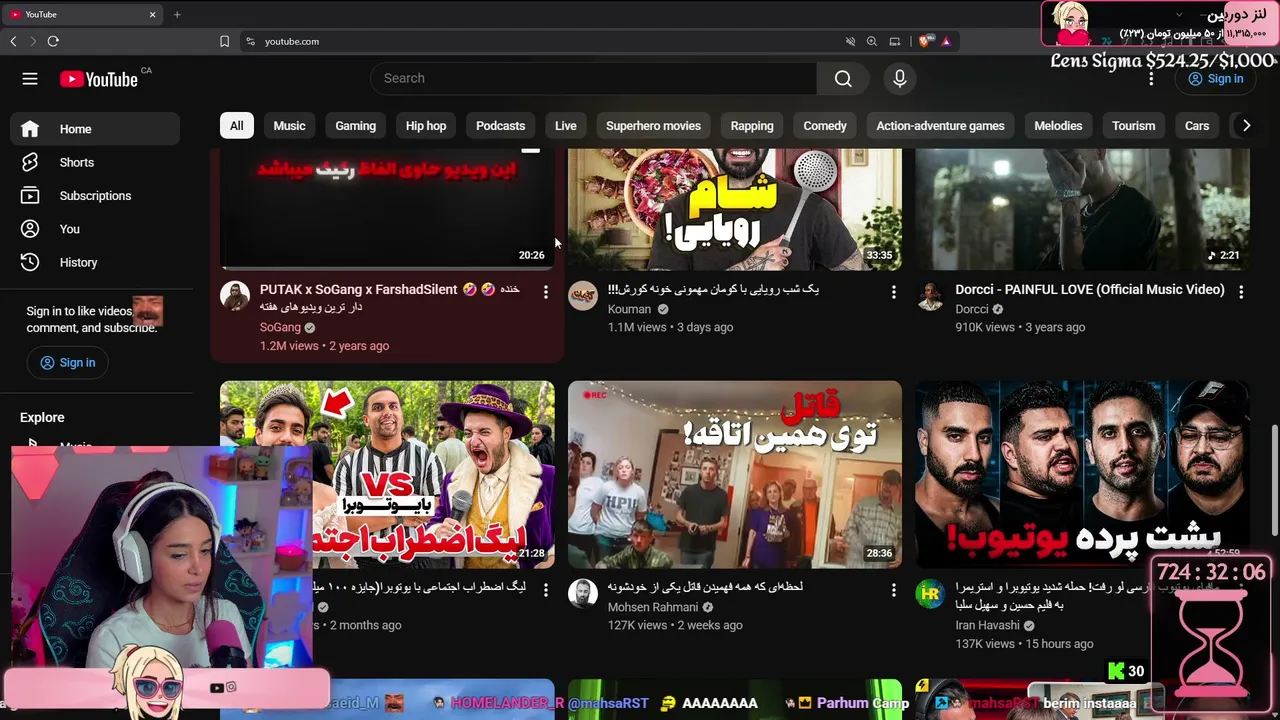
Task: Open the Dorcci channel avatar
Action: 931,296
